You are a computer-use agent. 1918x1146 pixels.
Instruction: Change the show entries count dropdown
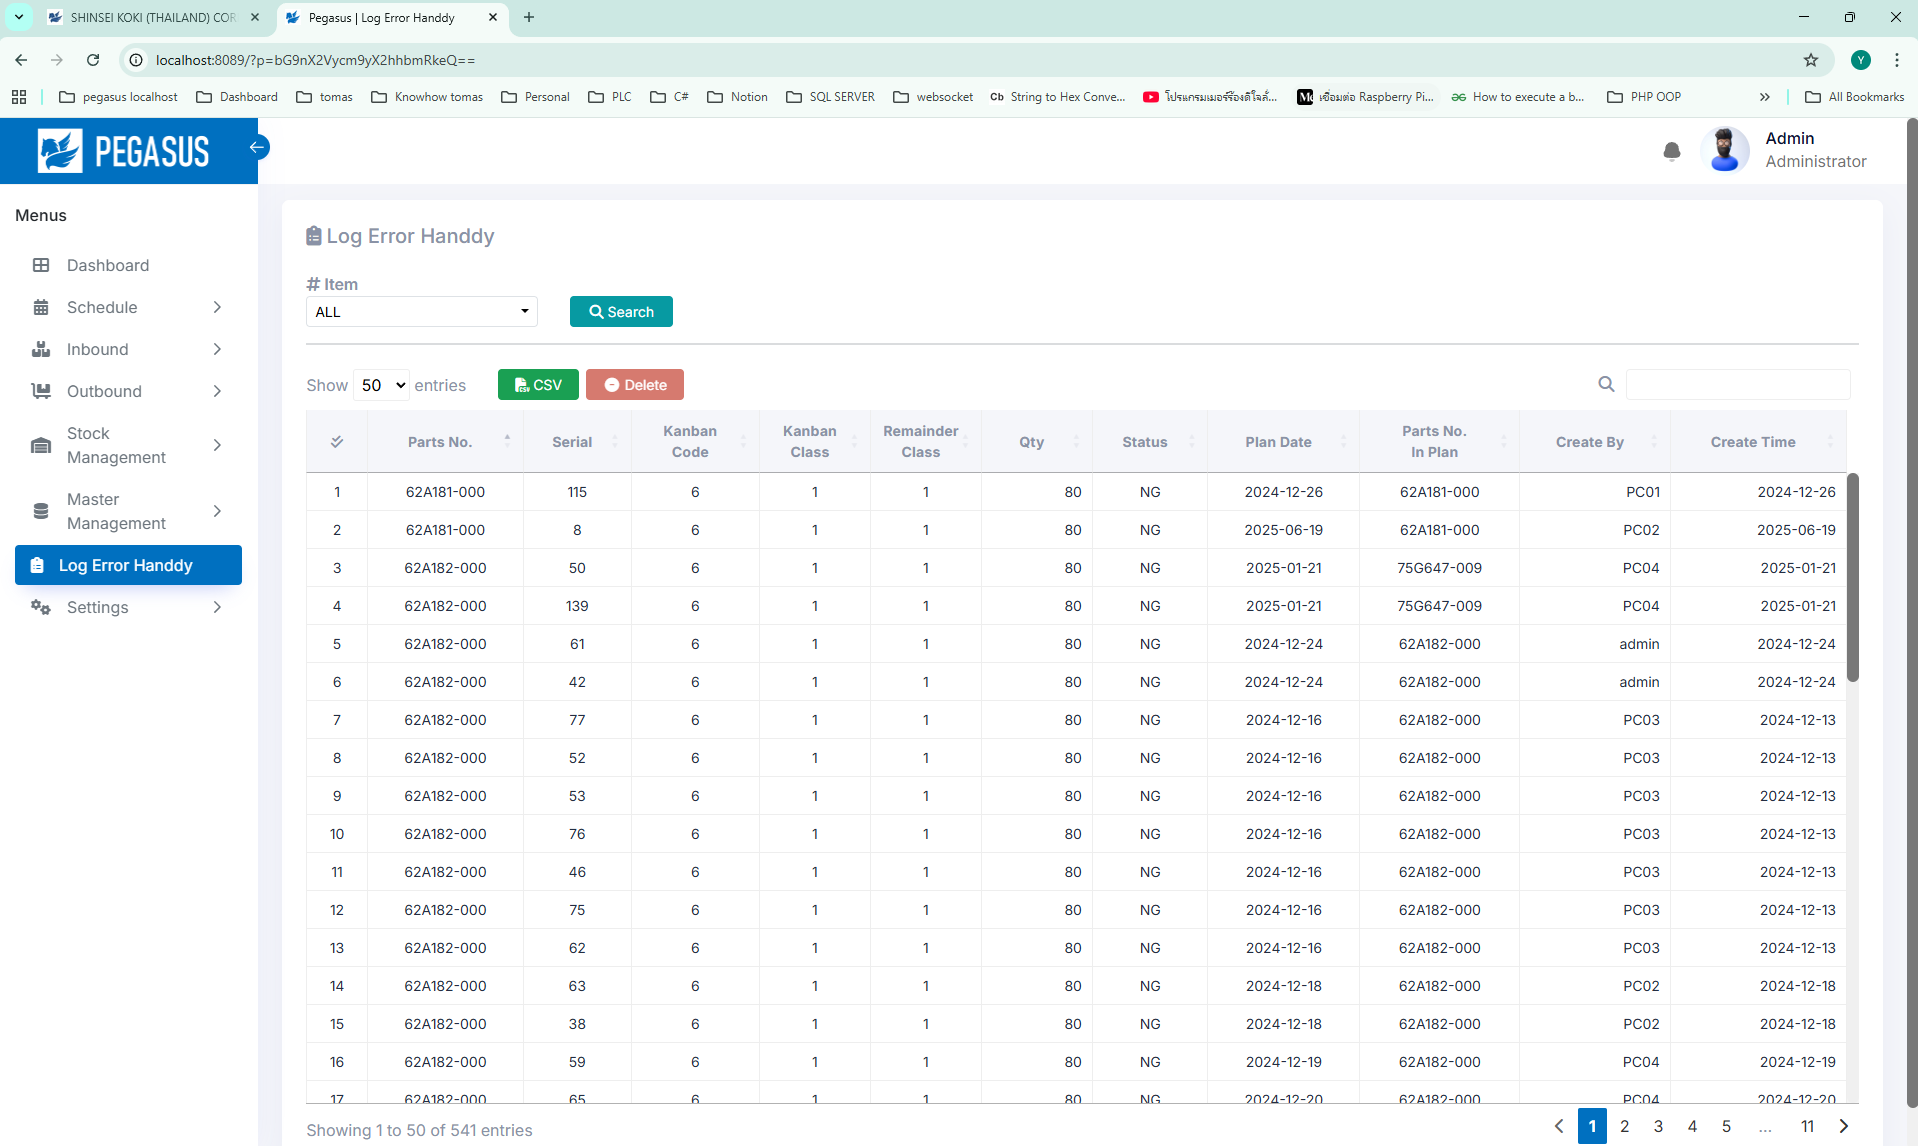pyautogui.click(x=381, y=385)
